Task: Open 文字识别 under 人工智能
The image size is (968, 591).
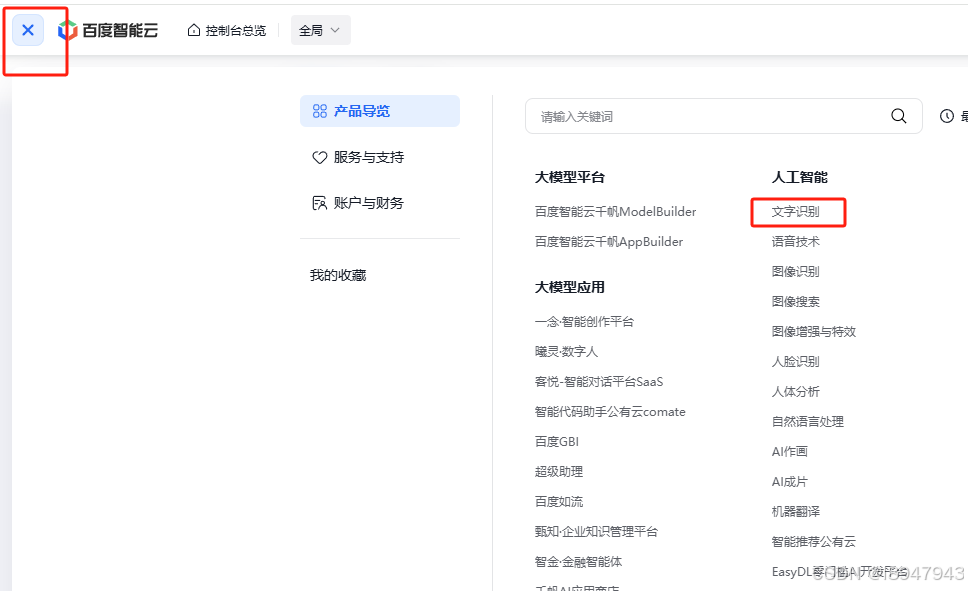Action: tap(796, 212)
